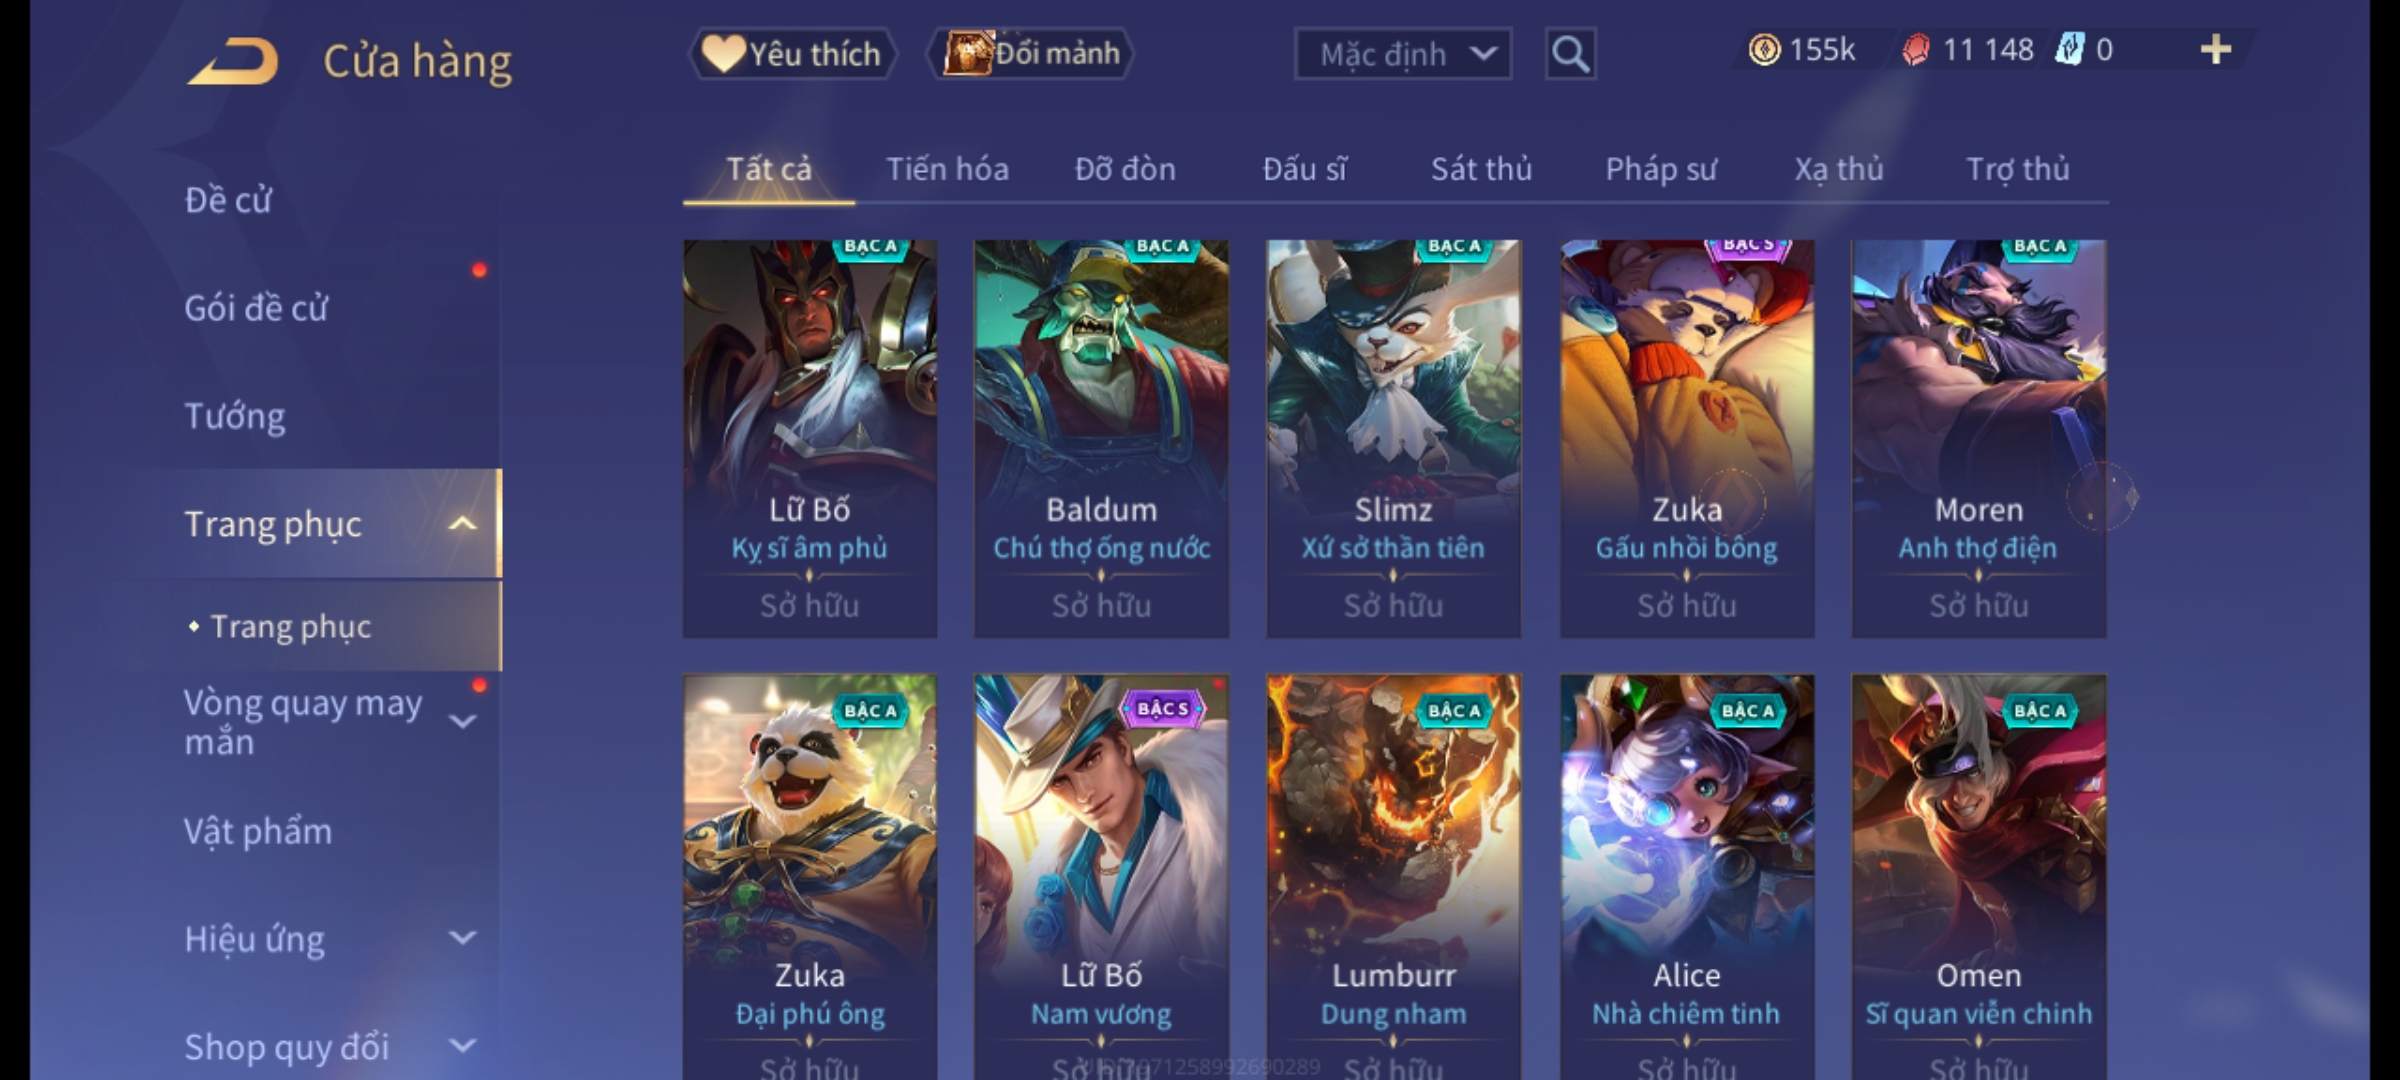Open Gói đề cử in sidebar
This screenshot has height=1080, width=2400.
pos(256,308)
